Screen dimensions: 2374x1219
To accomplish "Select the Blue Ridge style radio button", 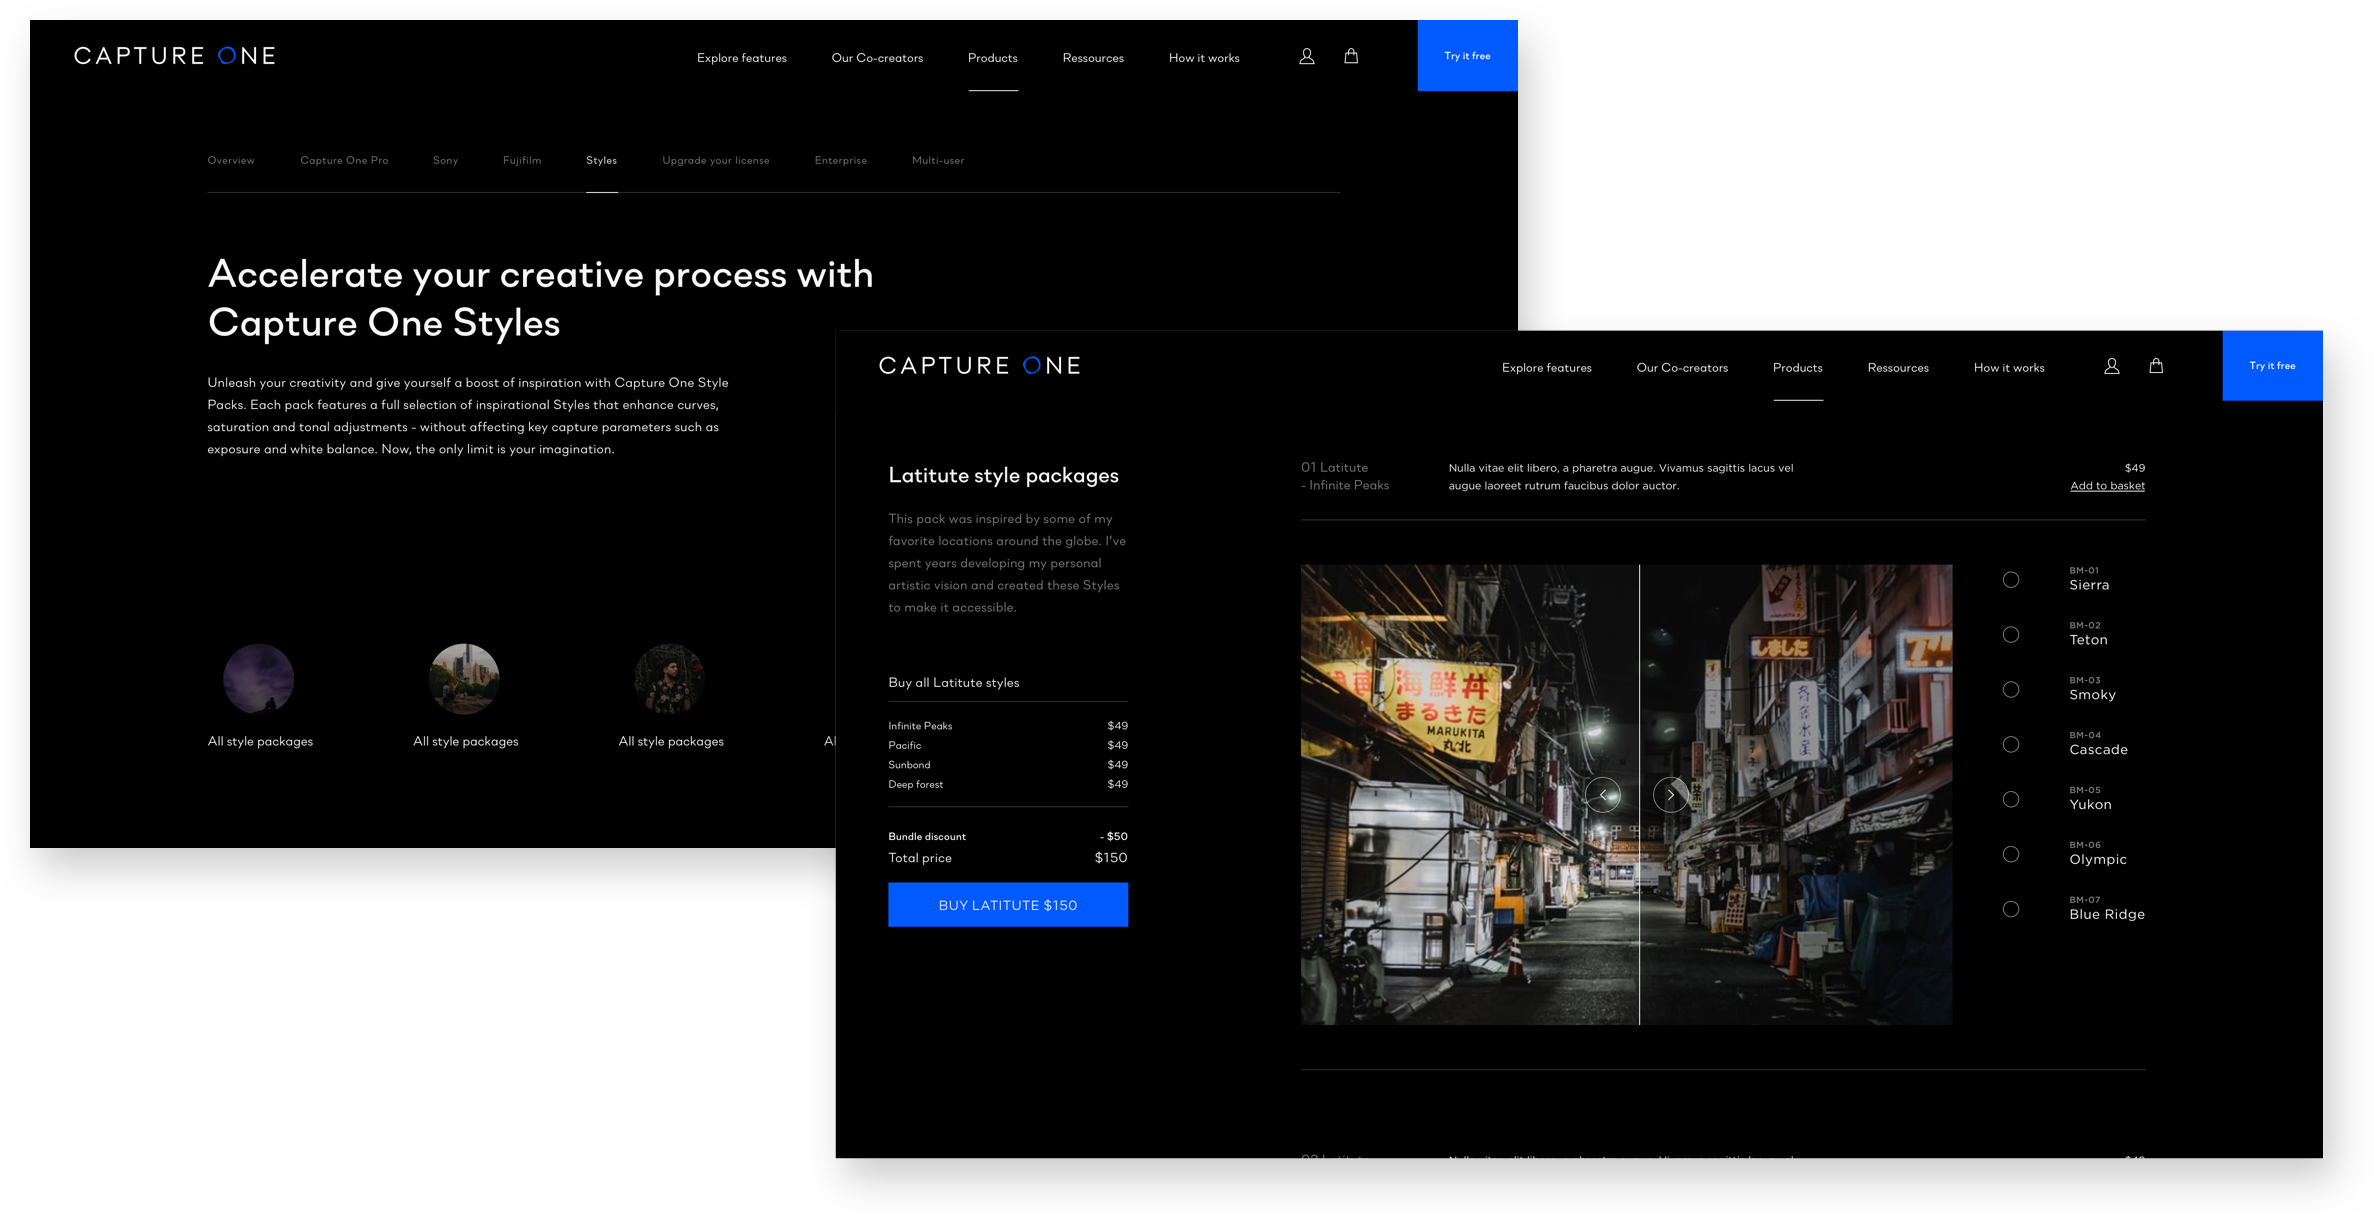I will pyautogui.click(x=2011, y=910).
